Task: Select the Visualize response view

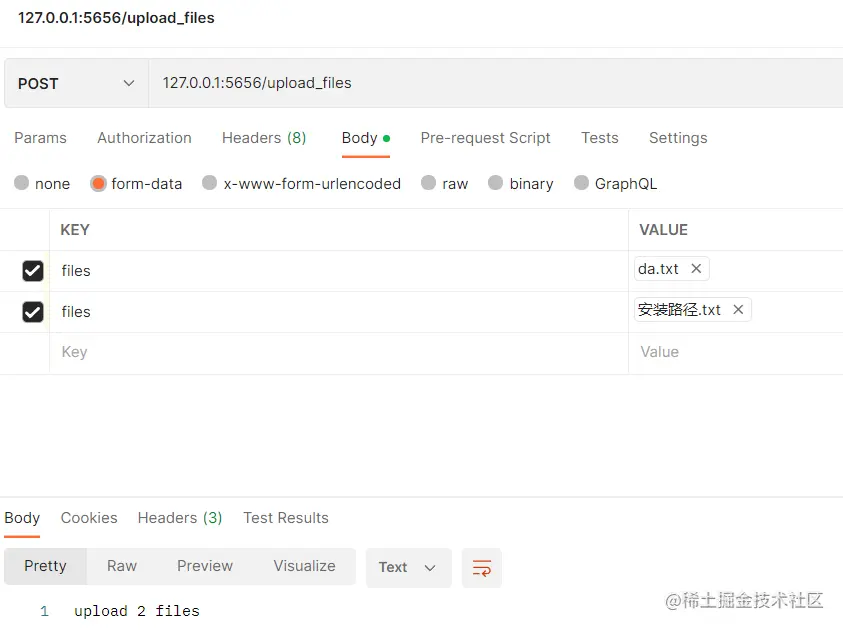Action: point(304,566)
